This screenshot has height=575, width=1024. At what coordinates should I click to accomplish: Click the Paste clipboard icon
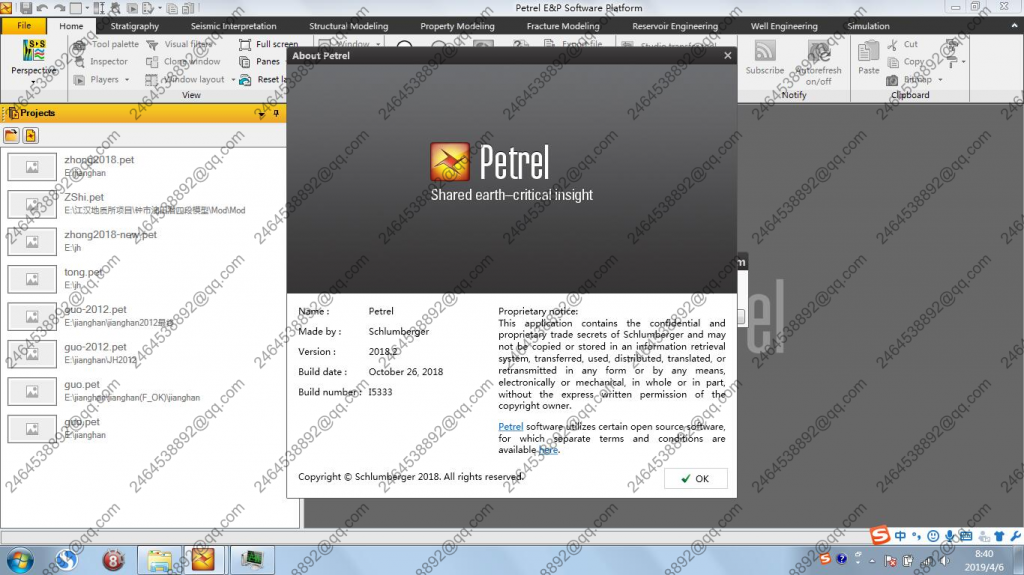click(869, 52)
